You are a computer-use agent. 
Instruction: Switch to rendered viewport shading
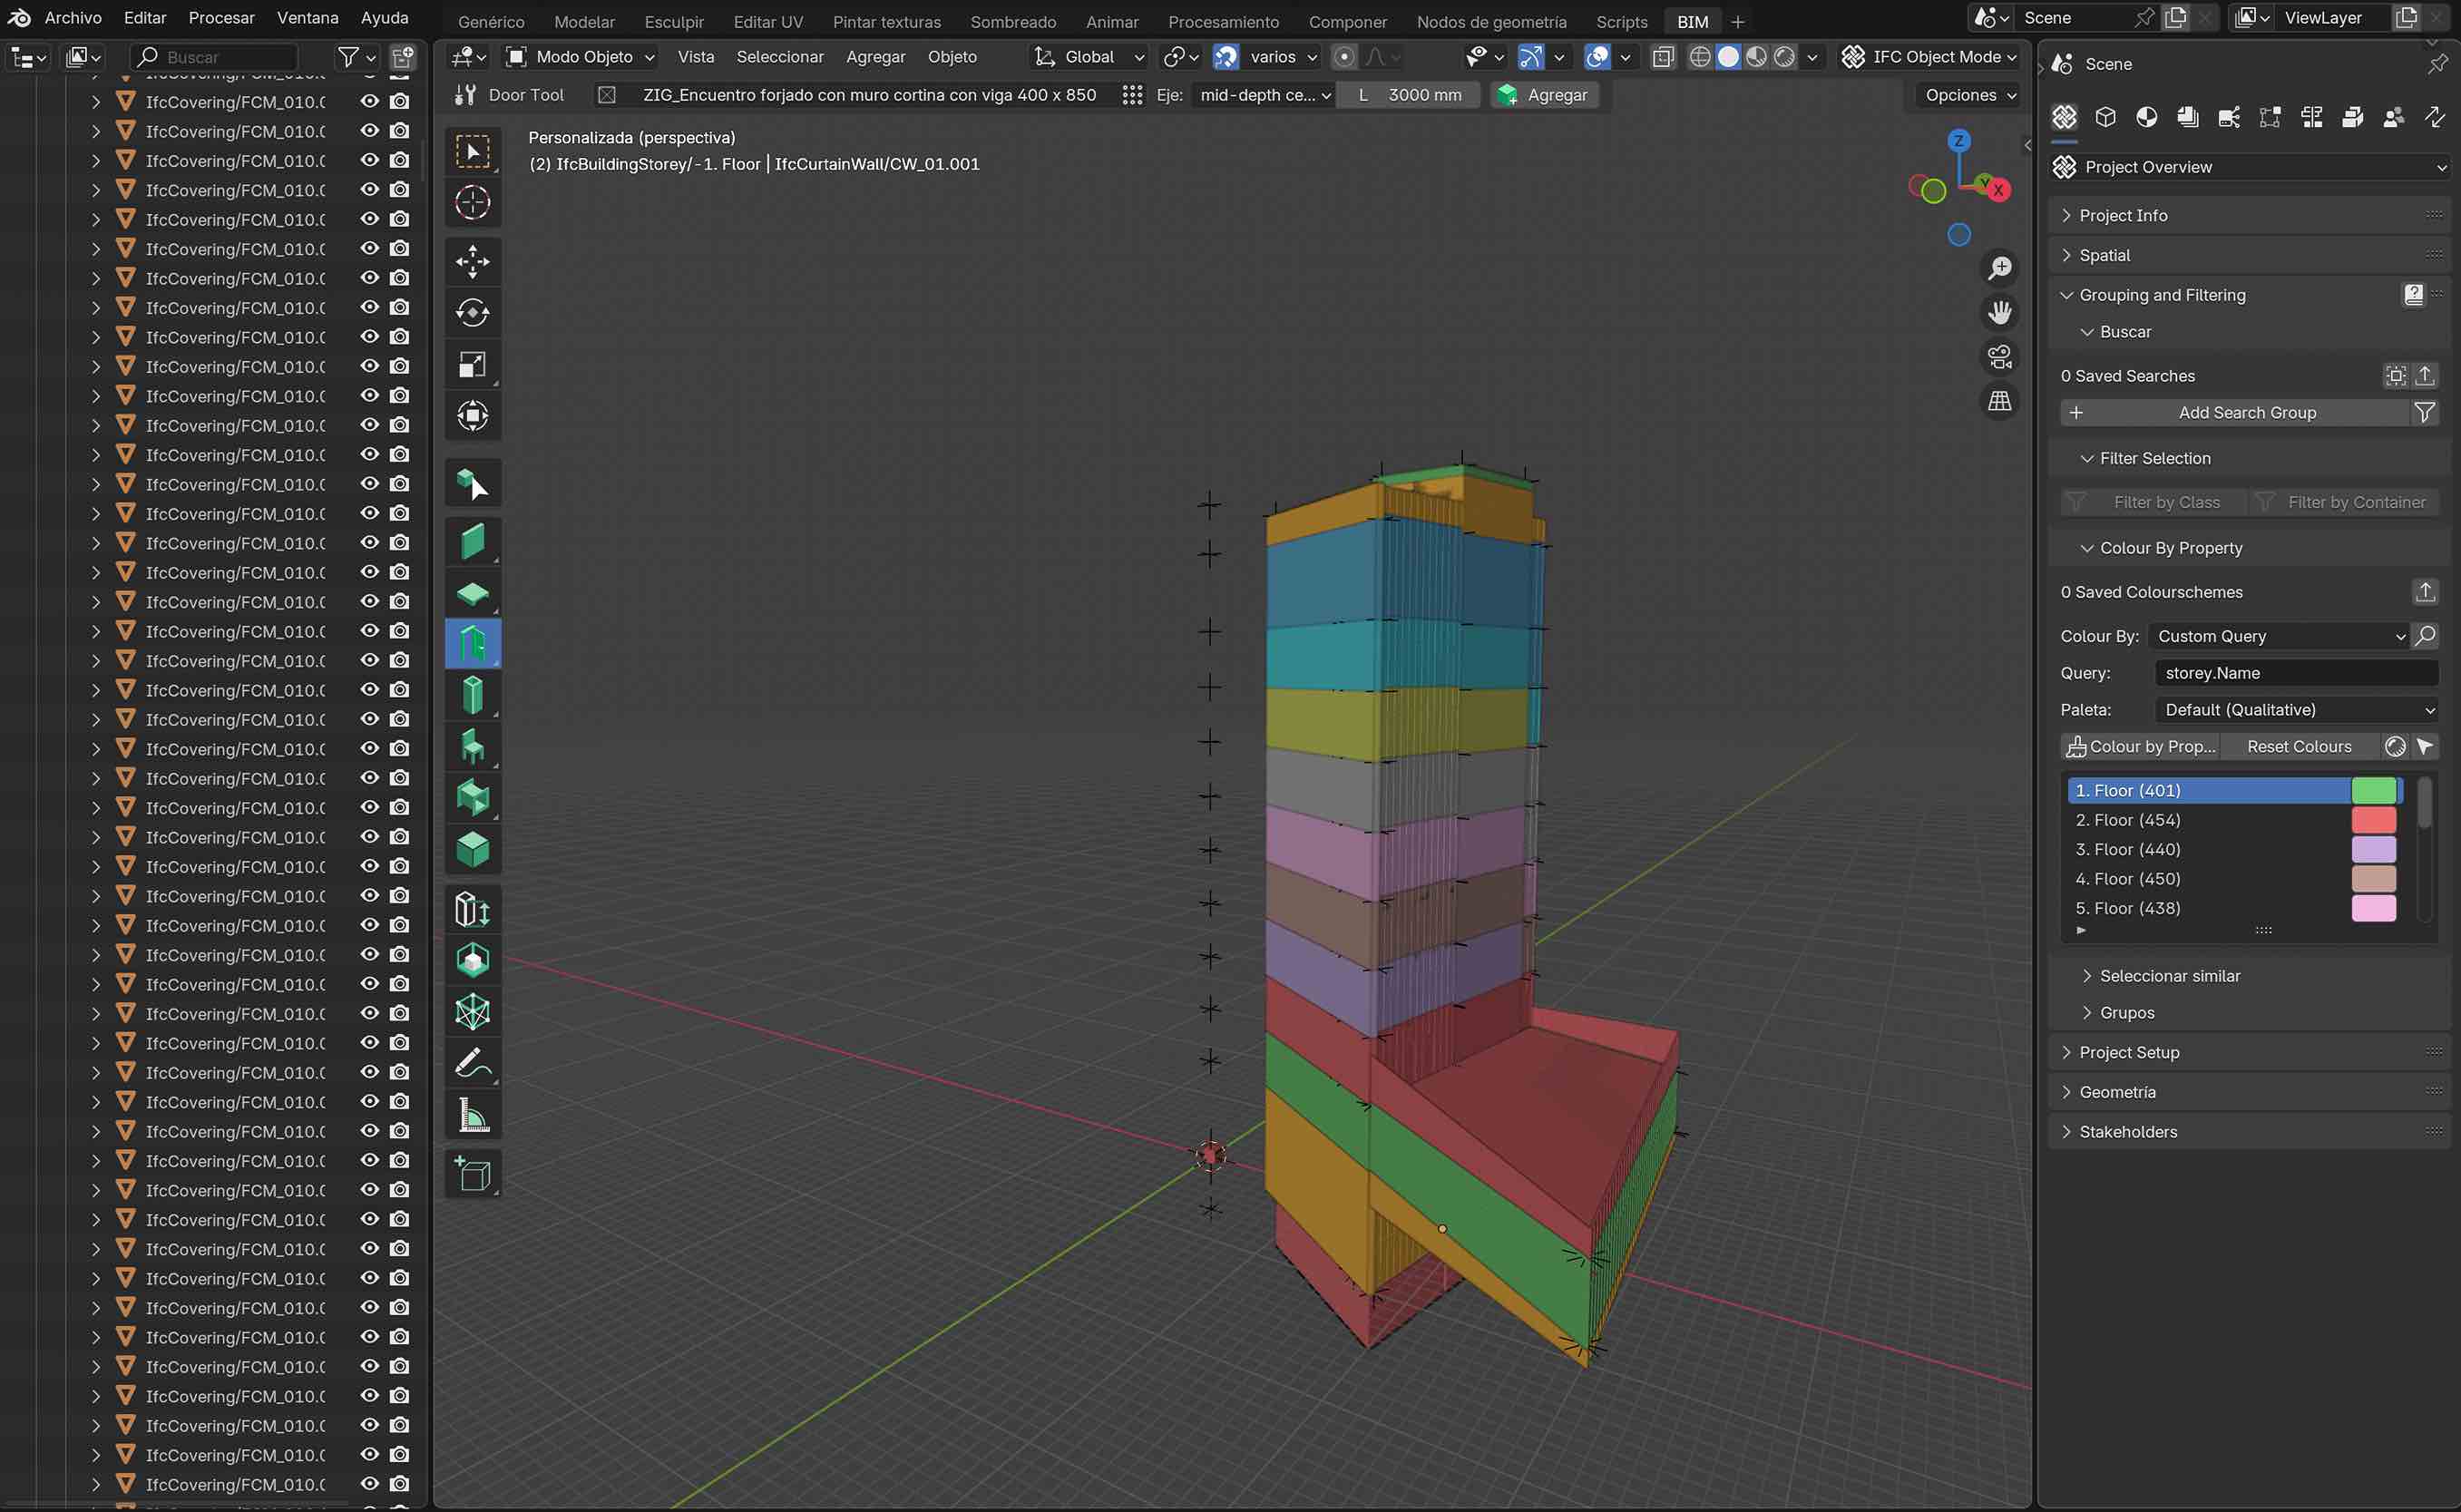[x=1785, y=57]
